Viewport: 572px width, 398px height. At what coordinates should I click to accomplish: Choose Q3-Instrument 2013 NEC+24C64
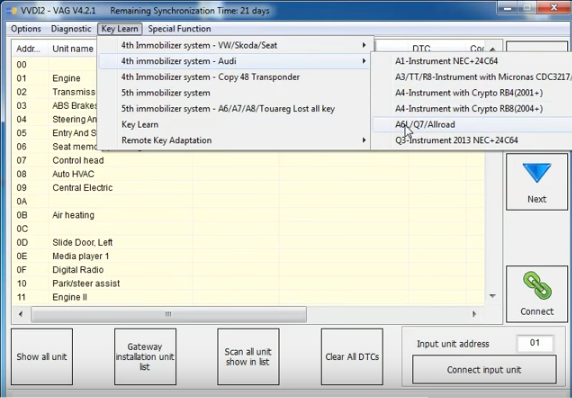point(472,140)
